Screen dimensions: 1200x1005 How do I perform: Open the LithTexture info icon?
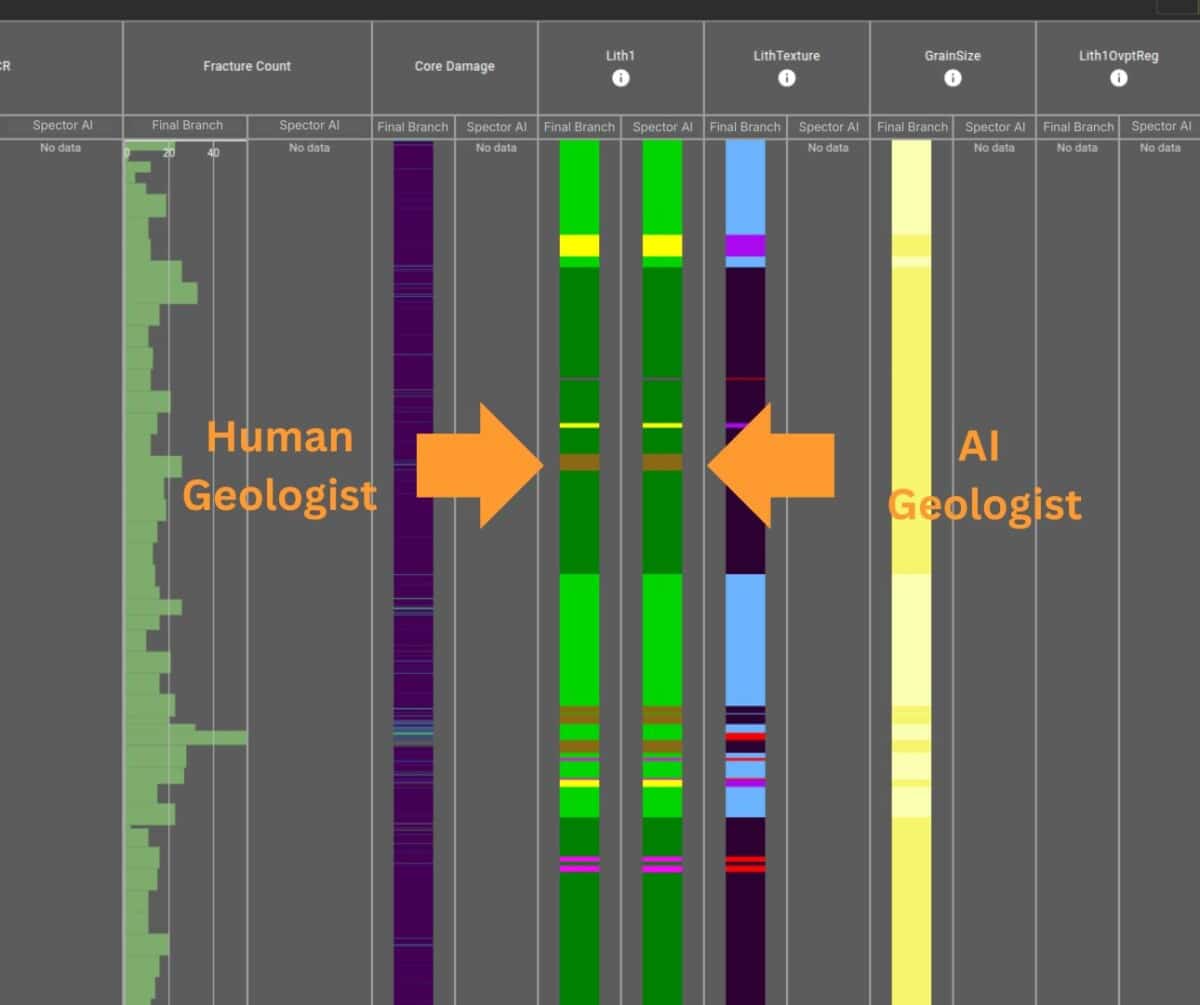786,78
